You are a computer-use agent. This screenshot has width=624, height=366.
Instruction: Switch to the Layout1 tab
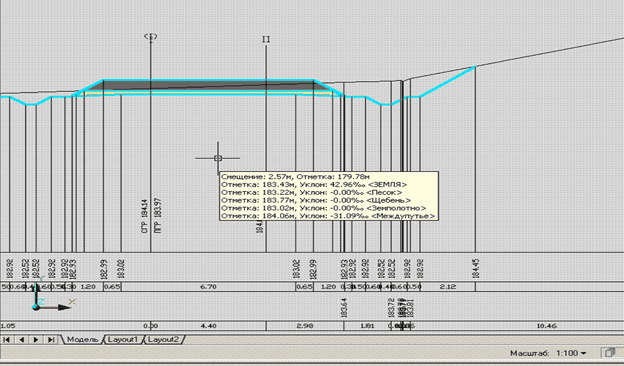click(123, 340)
